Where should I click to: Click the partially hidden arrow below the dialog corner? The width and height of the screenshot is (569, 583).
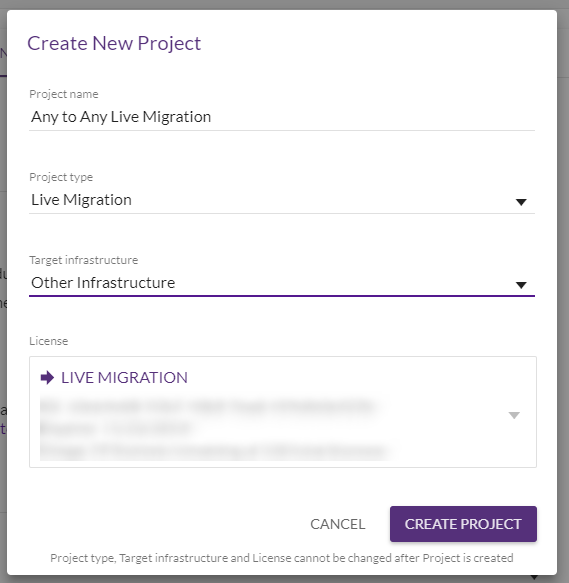[534, 577]
